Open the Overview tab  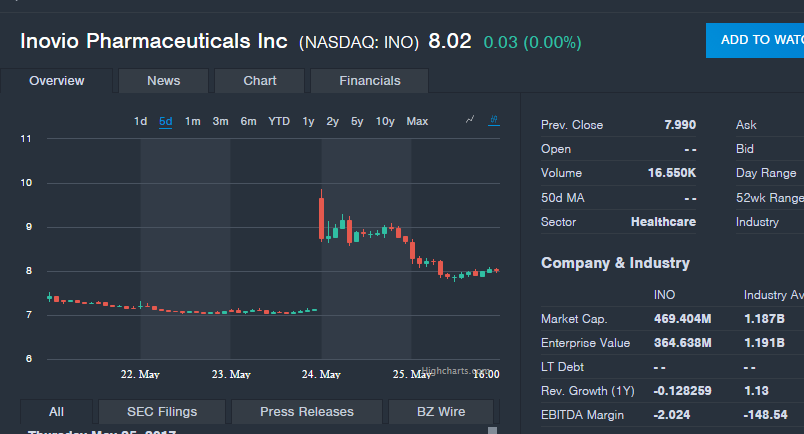(x=56, y=81)
